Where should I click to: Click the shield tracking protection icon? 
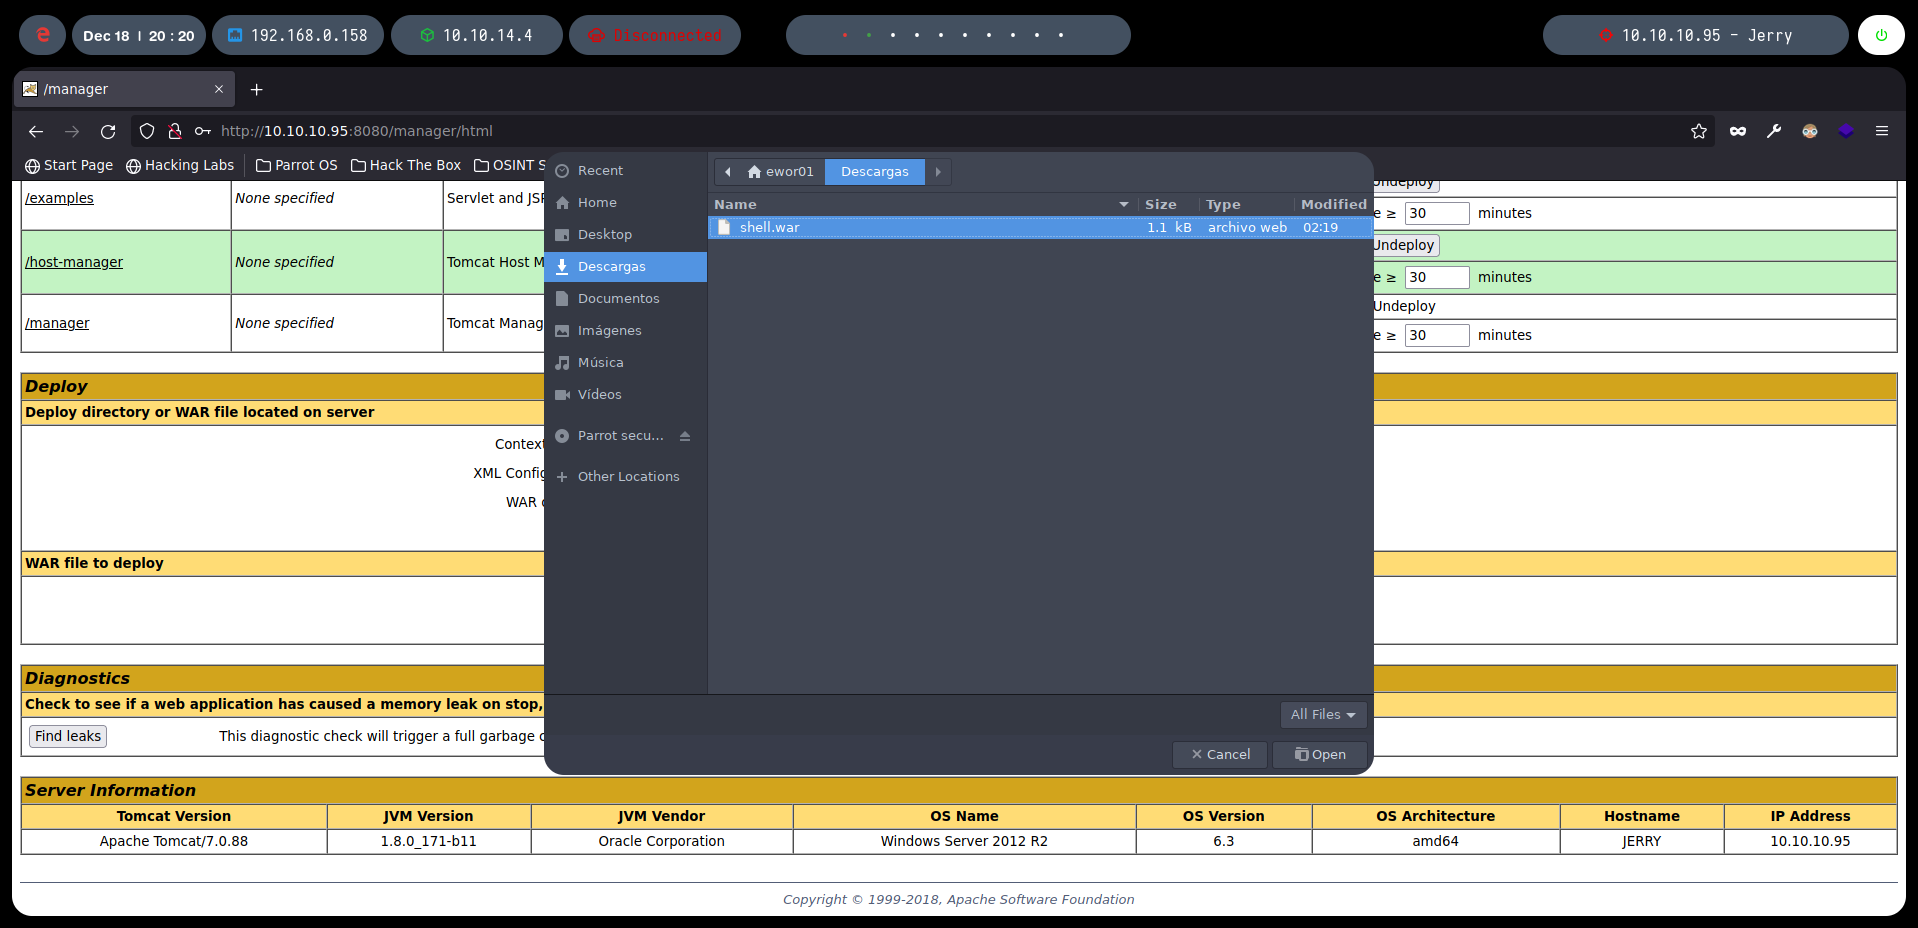click(x=147, y=131)
